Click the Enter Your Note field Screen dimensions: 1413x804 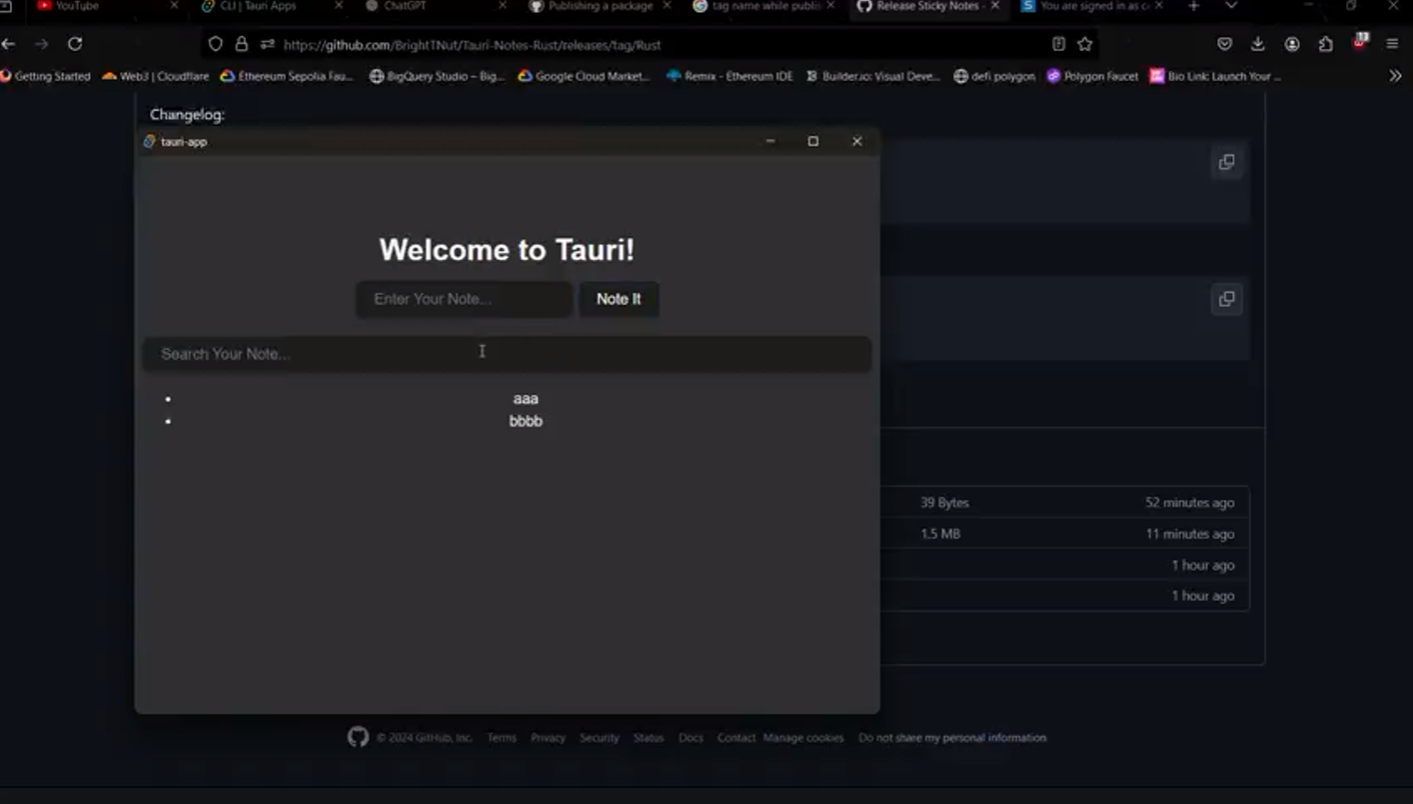point(464,299)
